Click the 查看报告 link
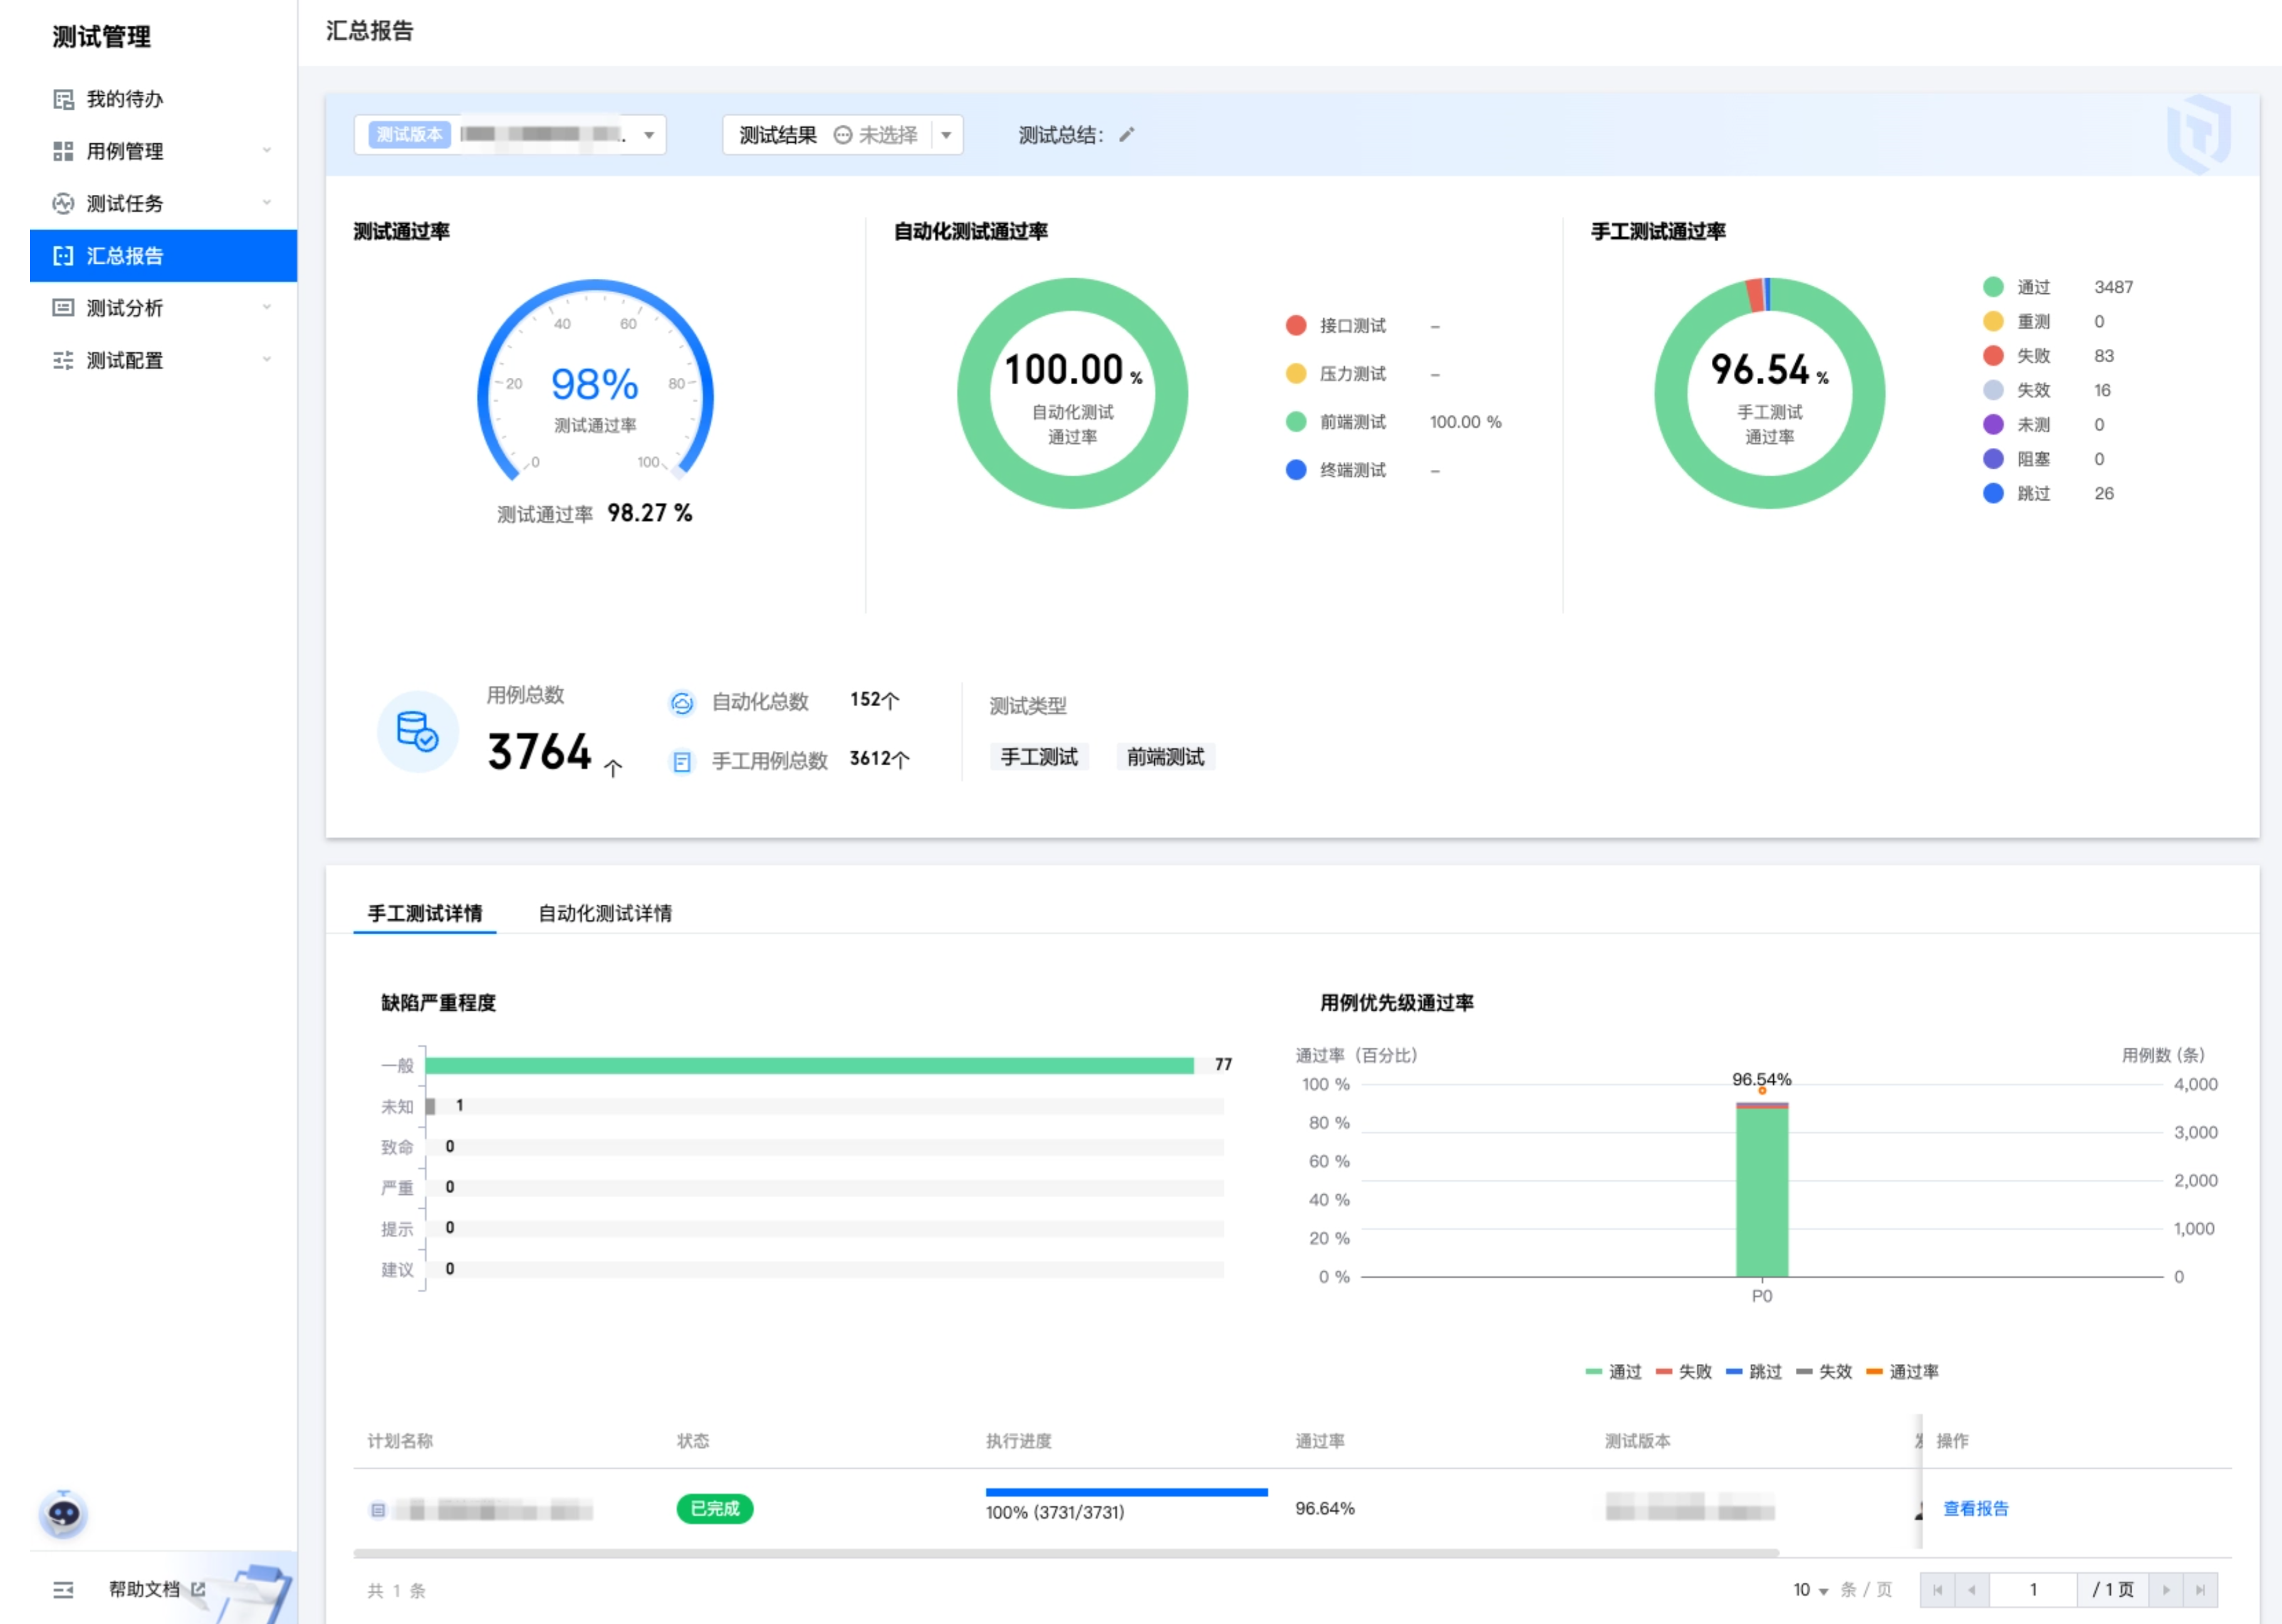This screenshot has height=1624, width=2282. pos(1974,1508)
